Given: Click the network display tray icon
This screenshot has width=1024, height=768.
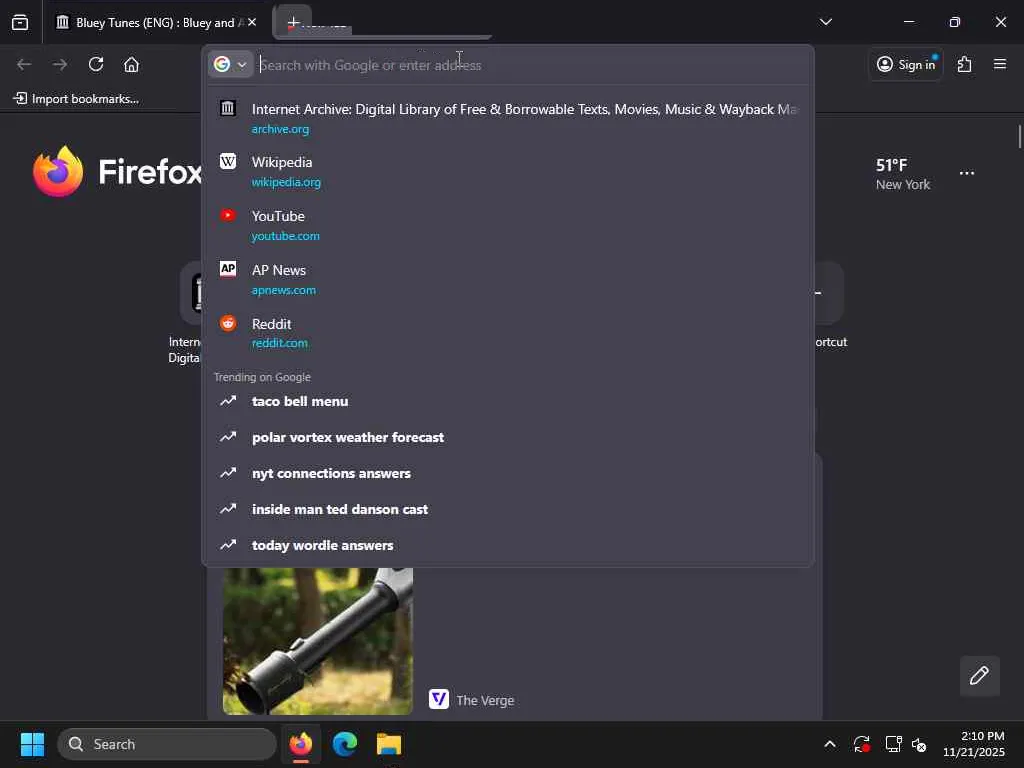Looking at the screenshot, I should (x=893, y=744).
